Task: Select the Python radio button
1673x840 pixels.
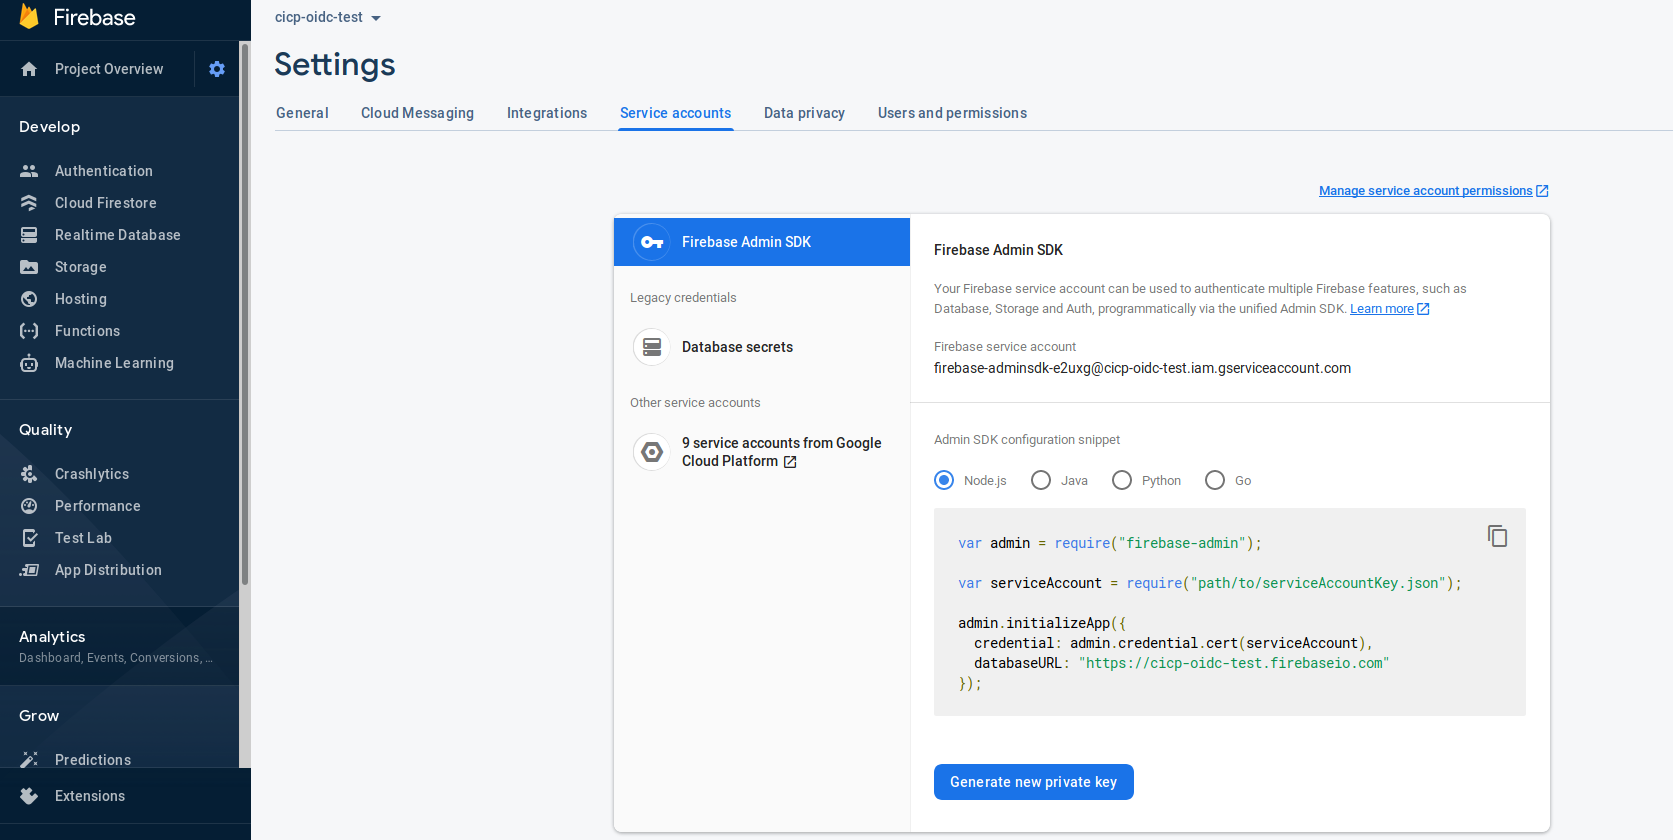Action: [1122, 480]
